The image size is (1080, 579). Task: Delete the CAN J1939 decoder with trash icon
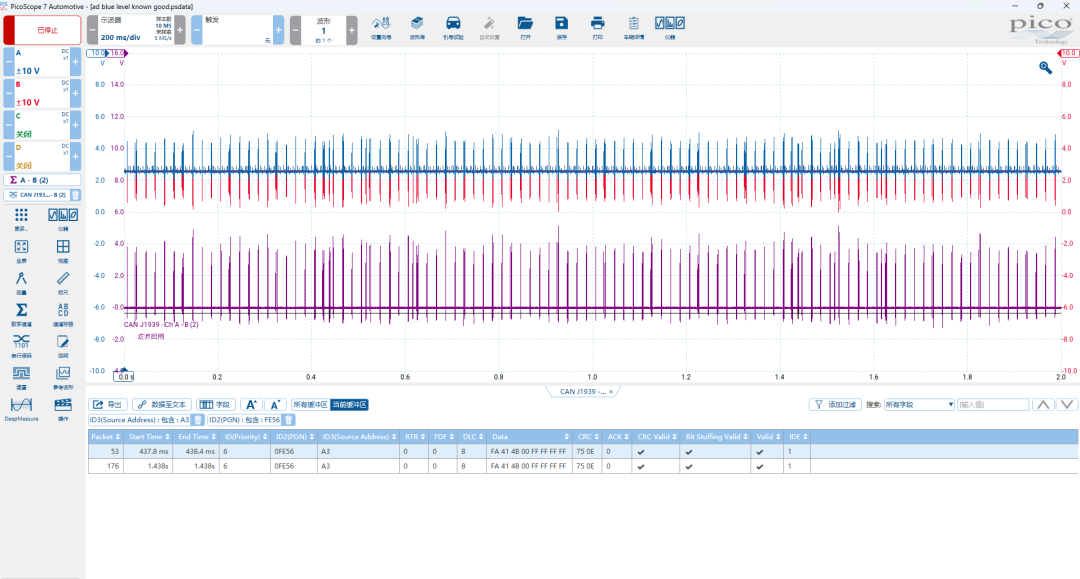75,195
